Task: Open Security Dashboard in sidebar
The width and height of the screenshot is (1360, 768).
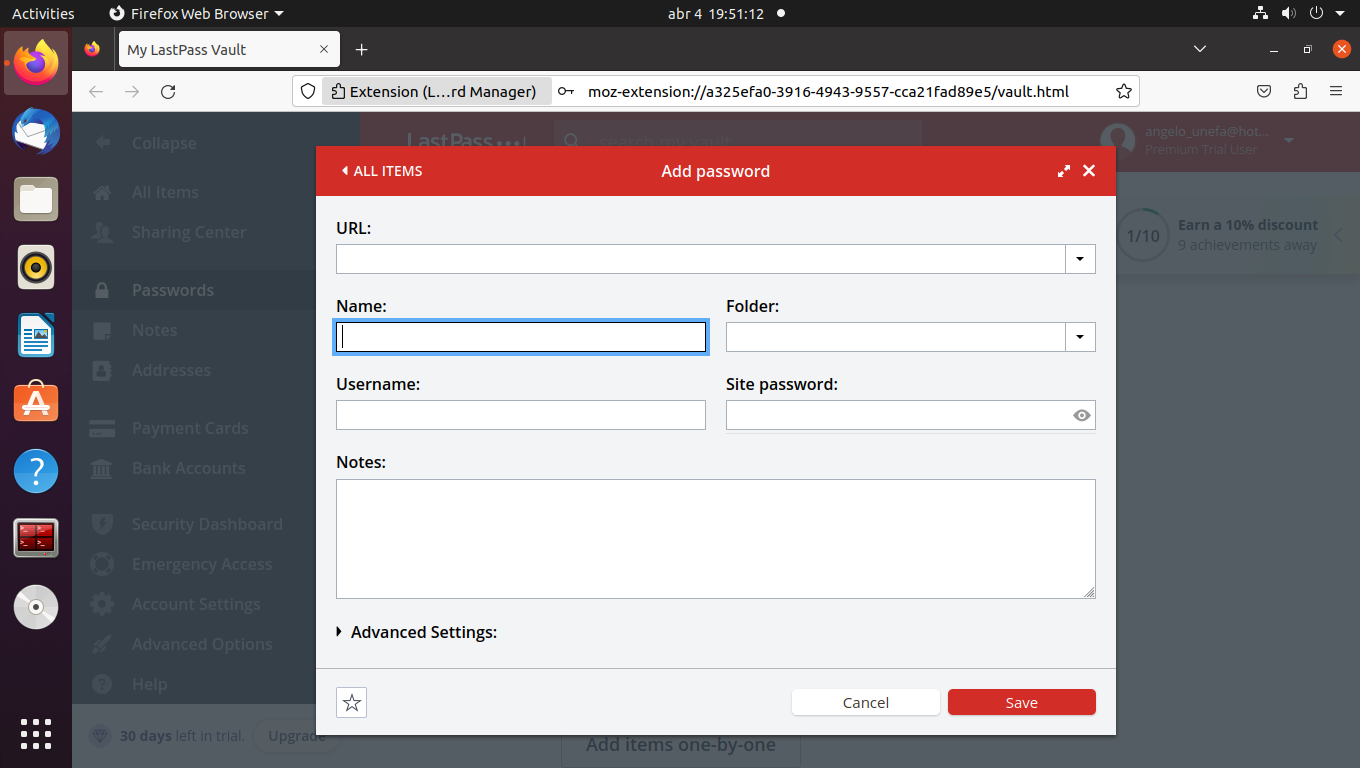Action: pyautogui.click(x=207, y=524)
